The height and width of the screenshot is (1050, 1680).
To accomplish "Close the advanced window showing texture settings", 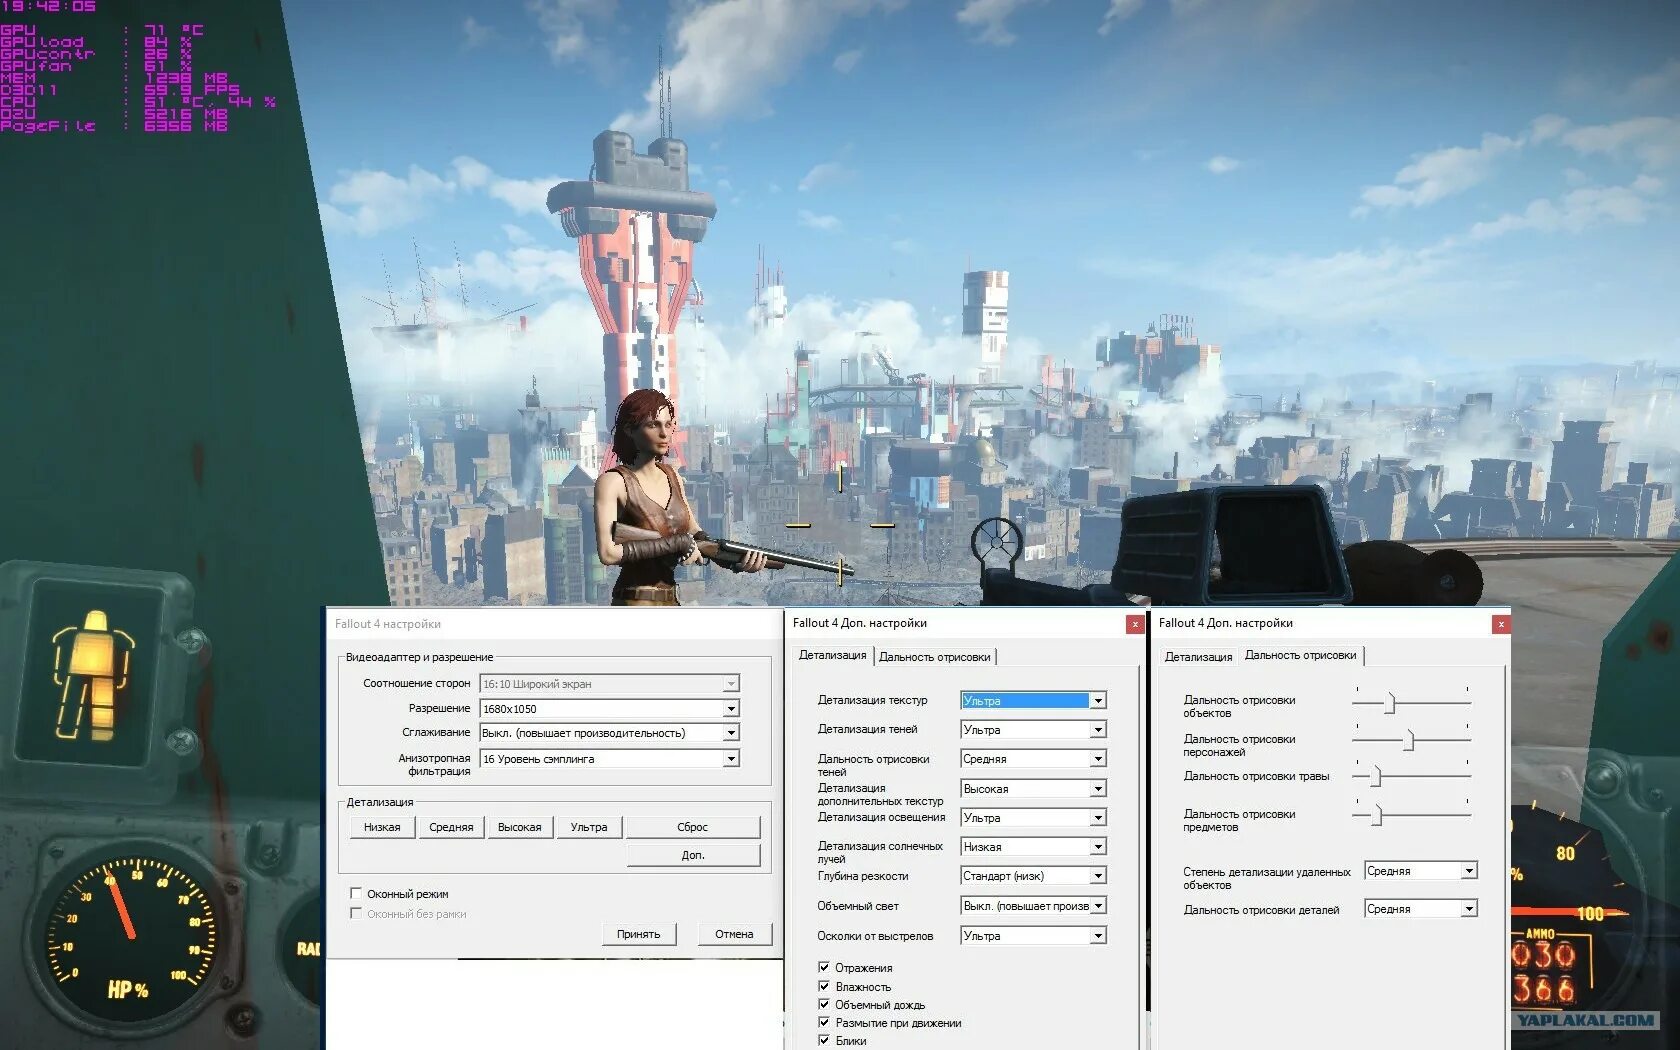I will [x=1135, y=624].
